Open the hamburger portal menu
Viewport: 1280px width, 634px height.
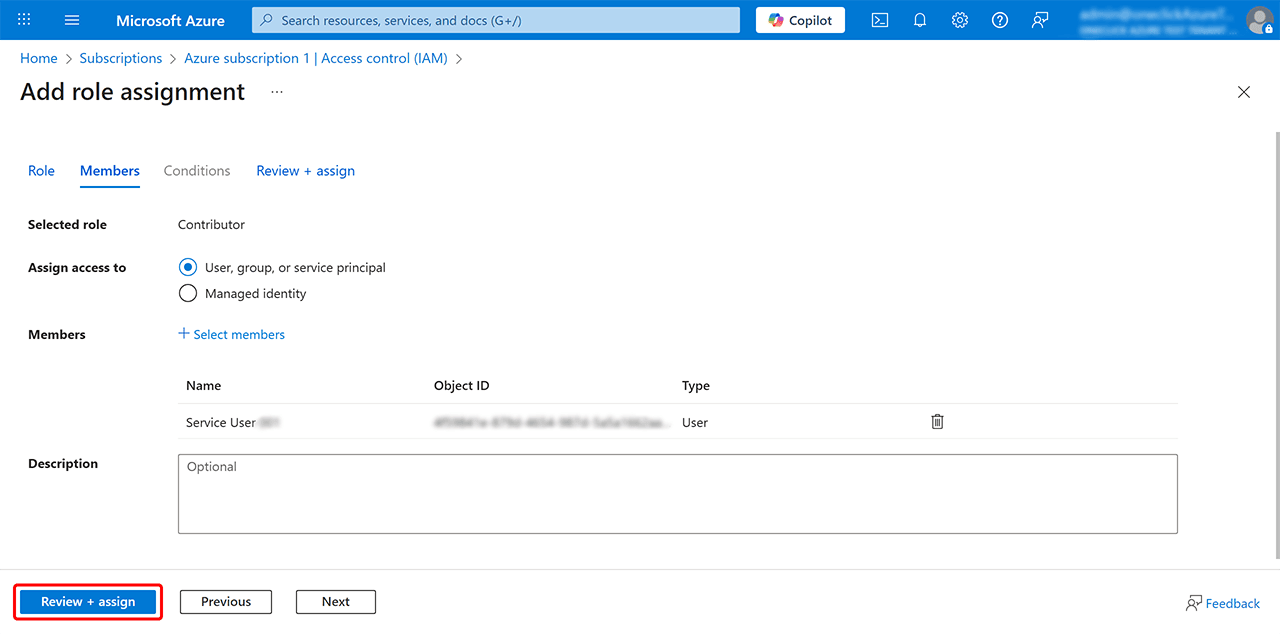[72, 20]
